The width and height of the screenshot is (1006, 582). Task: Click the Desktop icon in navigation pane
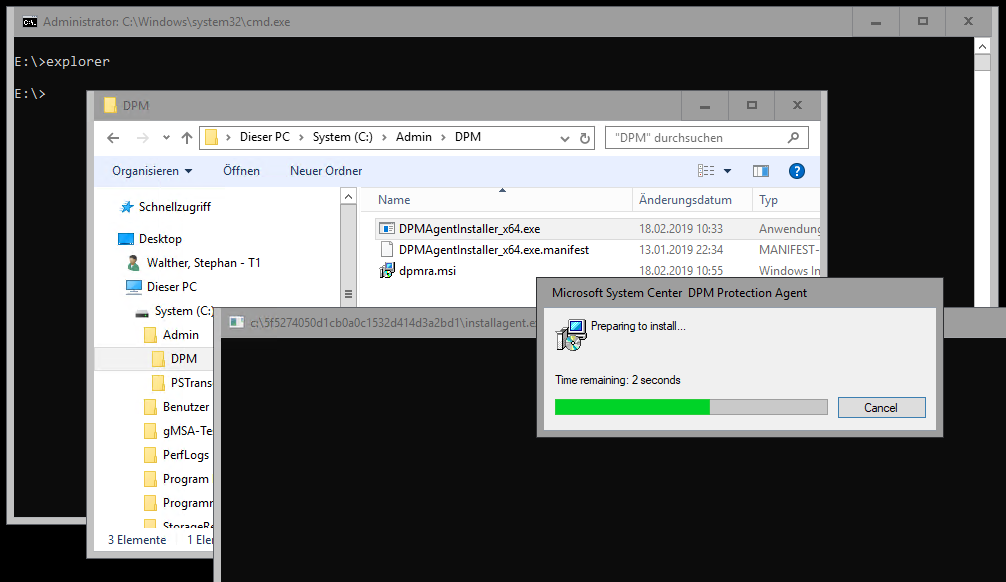pyautogui.click(x=126, y=239)
